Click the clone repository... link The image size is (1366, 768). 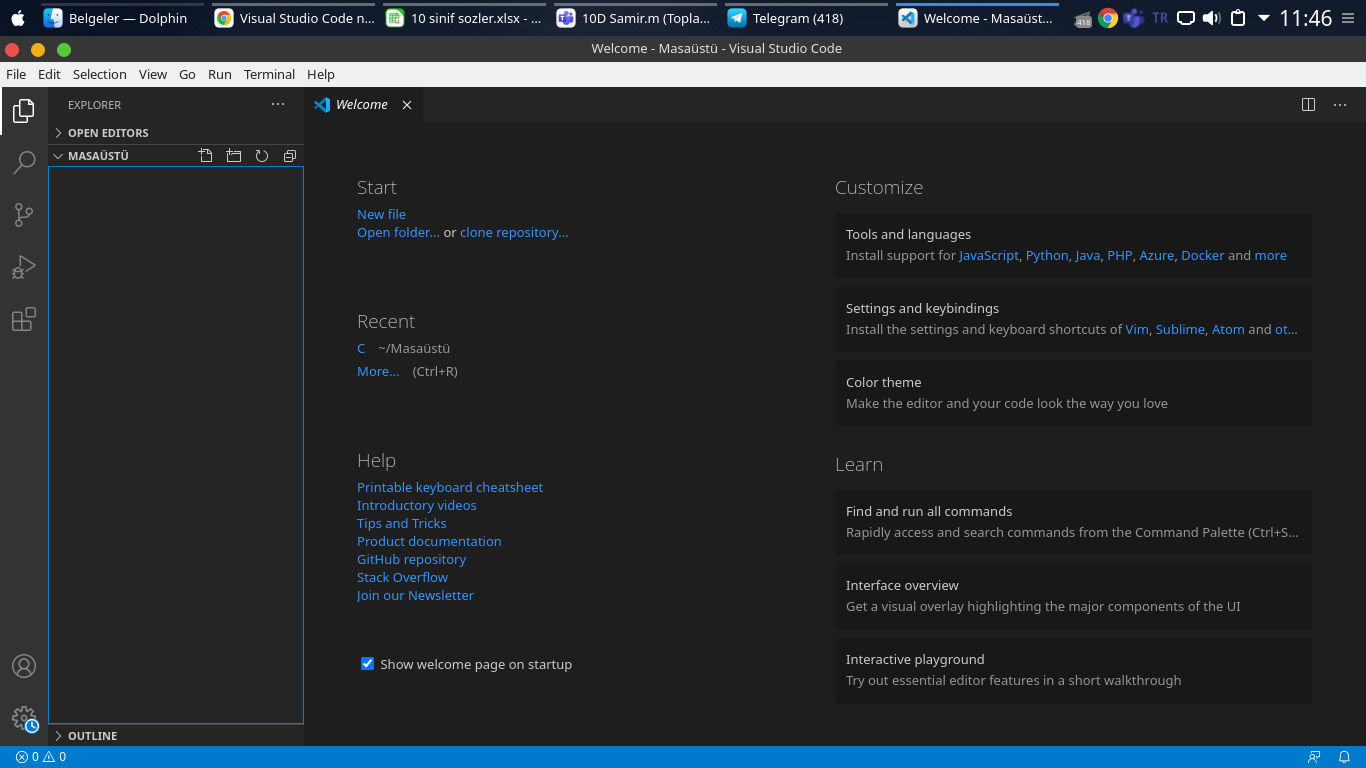[x=514, y=232]
